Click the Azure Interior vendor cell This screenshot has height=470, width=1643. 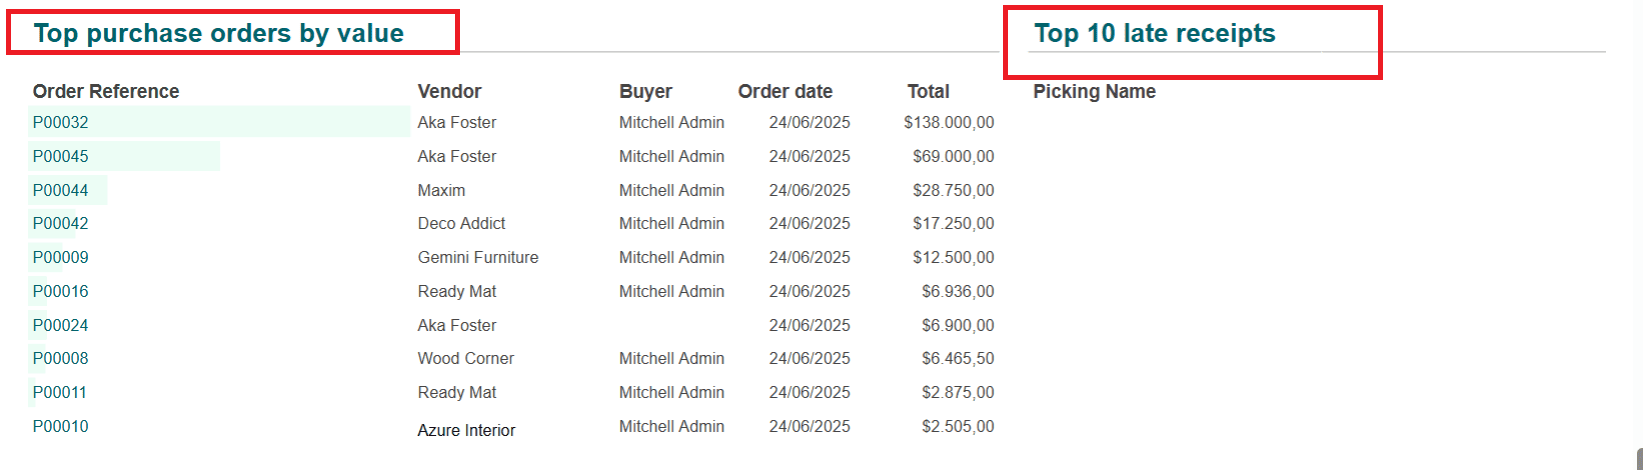pos(467,430)
